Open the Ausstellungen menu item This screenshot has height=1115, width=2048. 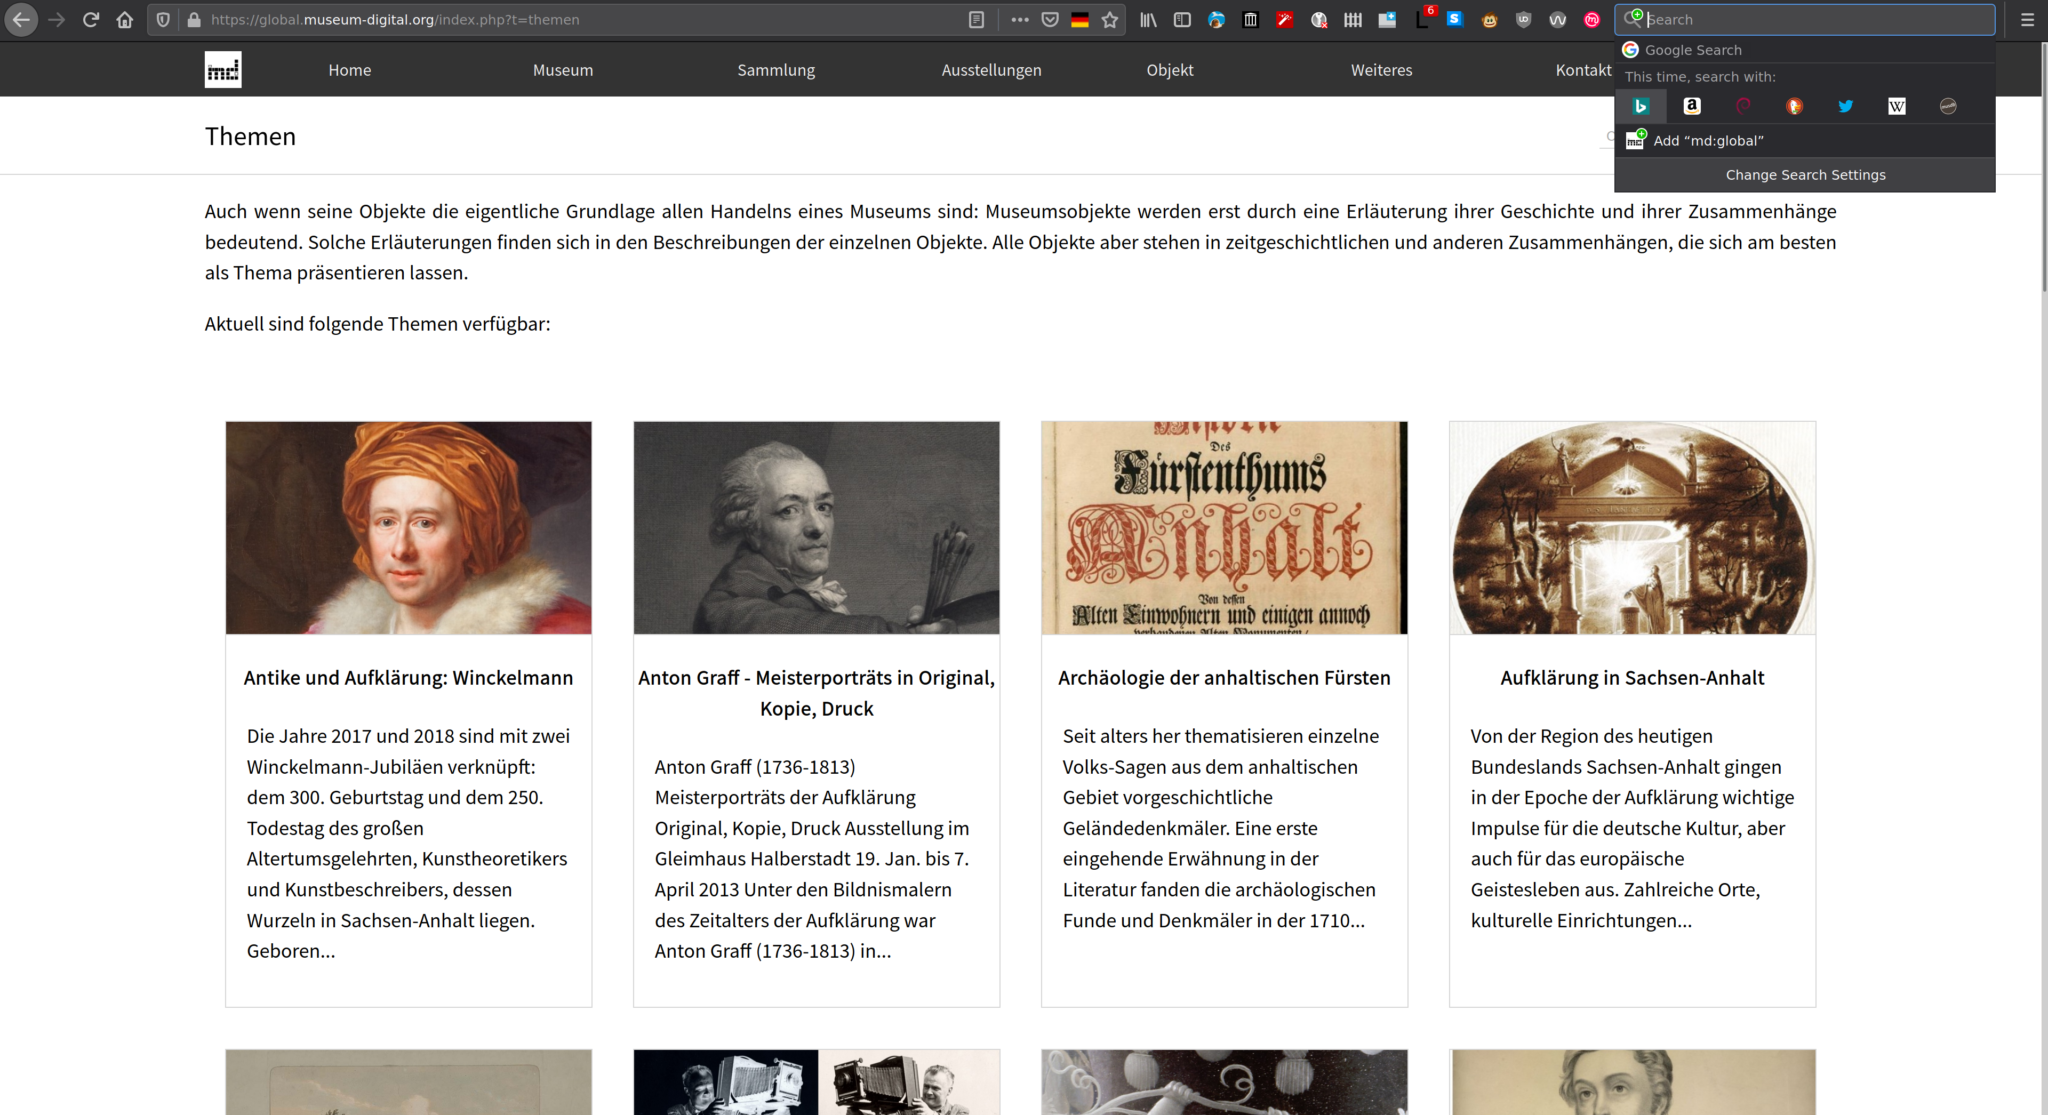click(991, 70)
